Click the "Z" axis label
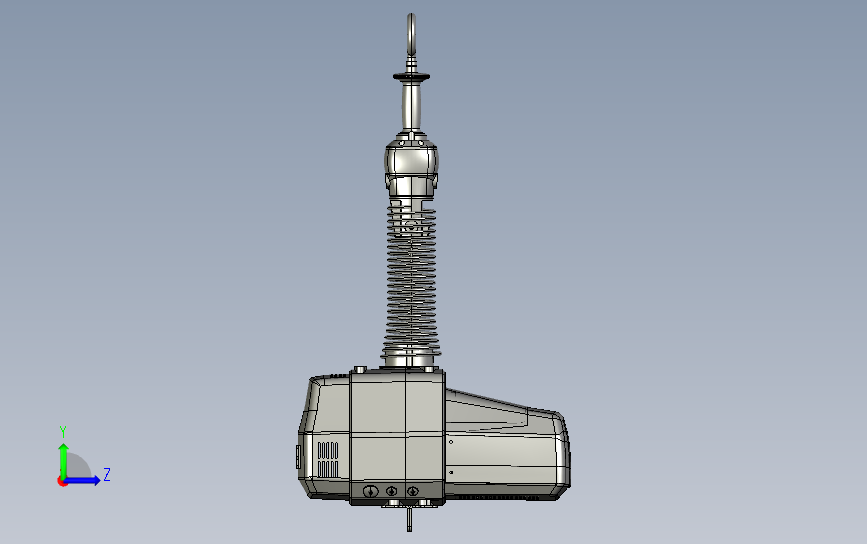Viewport: 867px width, 544px height. pyautogui.click(x=107, y=474)
